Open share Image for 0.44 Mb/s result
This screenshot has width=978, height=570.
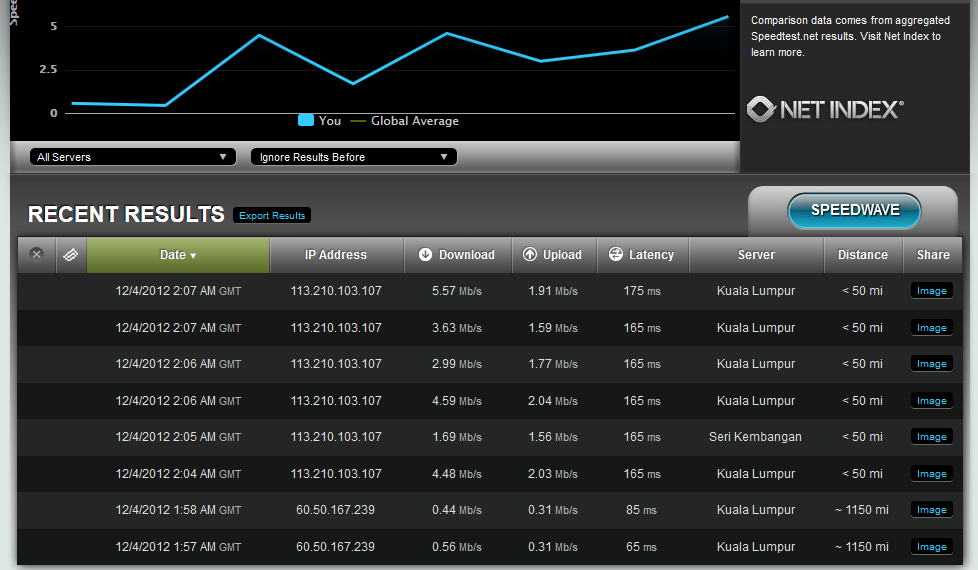(931, 510)
